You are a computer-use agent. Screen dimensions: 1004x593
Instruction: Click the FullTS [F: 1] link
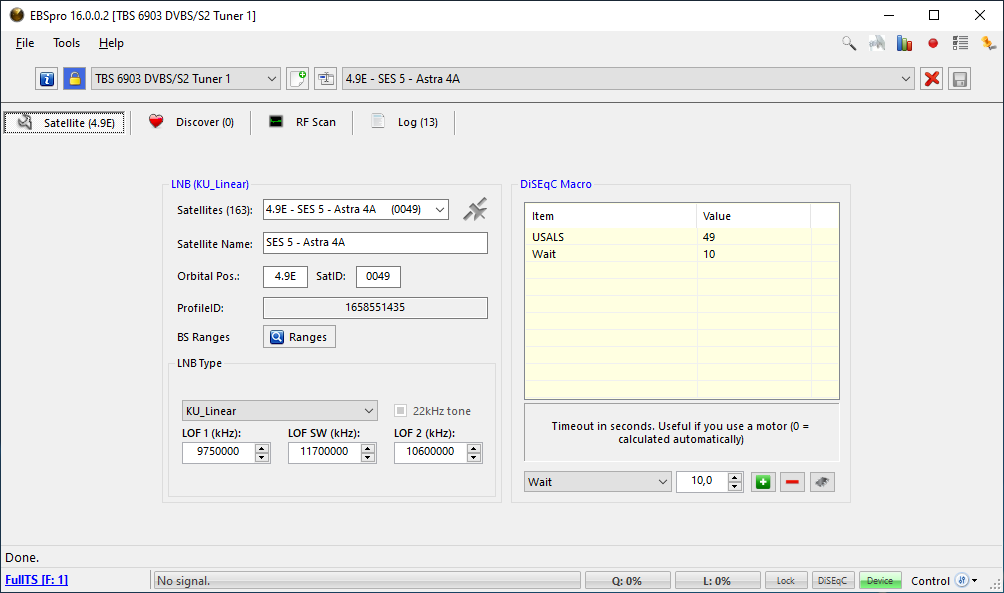point(36,581)
